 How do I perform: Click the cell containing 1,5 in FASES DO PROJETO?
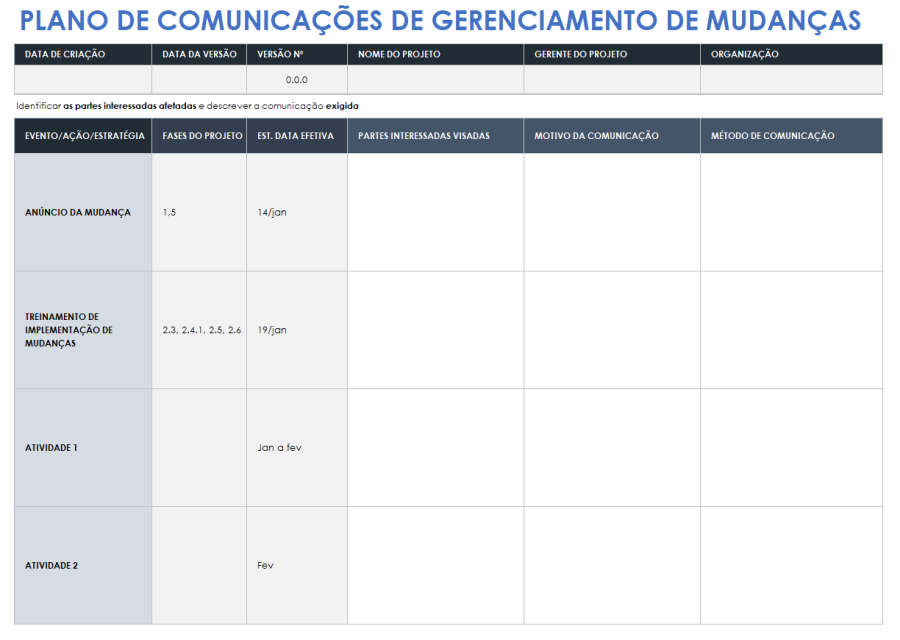pos(197,212)
